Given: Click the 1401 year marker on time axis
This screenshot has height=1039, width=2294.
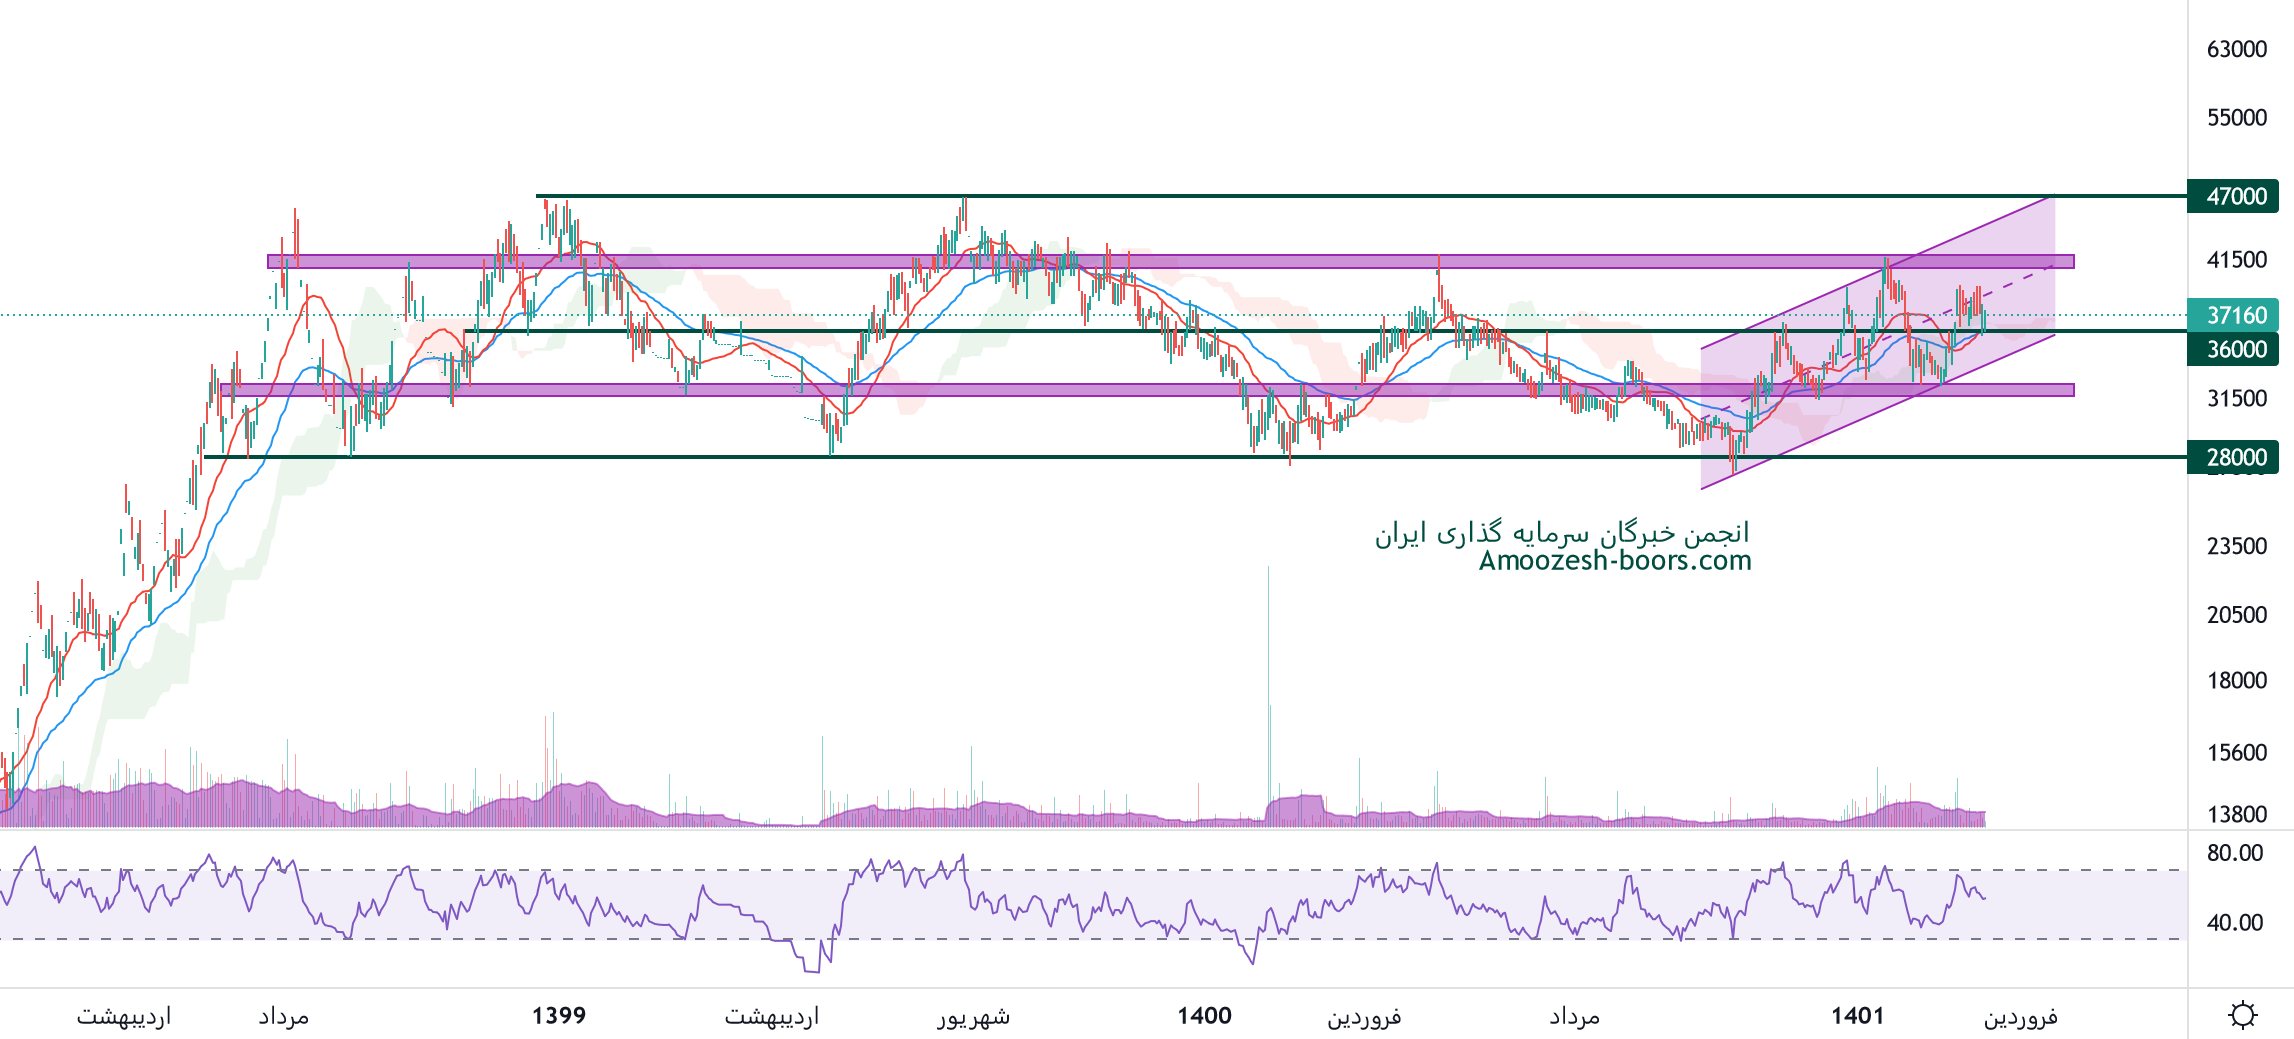Looking at the screenshot, I should coord(1857,1016).
